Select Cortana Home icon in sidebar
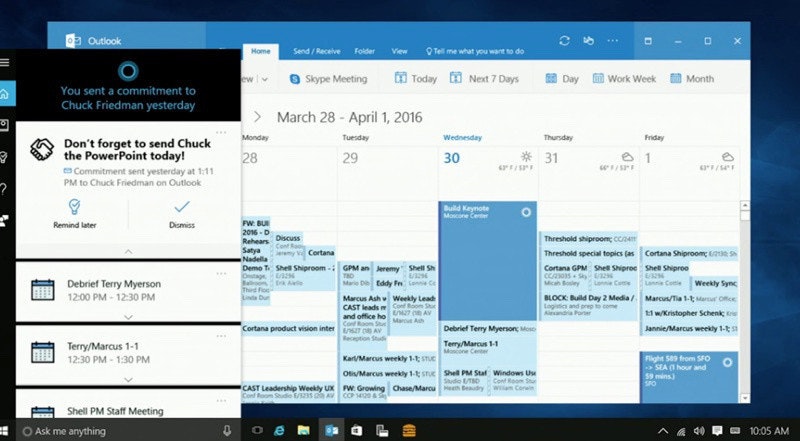Image resolution: width=800 pixels, height=441 pixels. click(6, 93)
